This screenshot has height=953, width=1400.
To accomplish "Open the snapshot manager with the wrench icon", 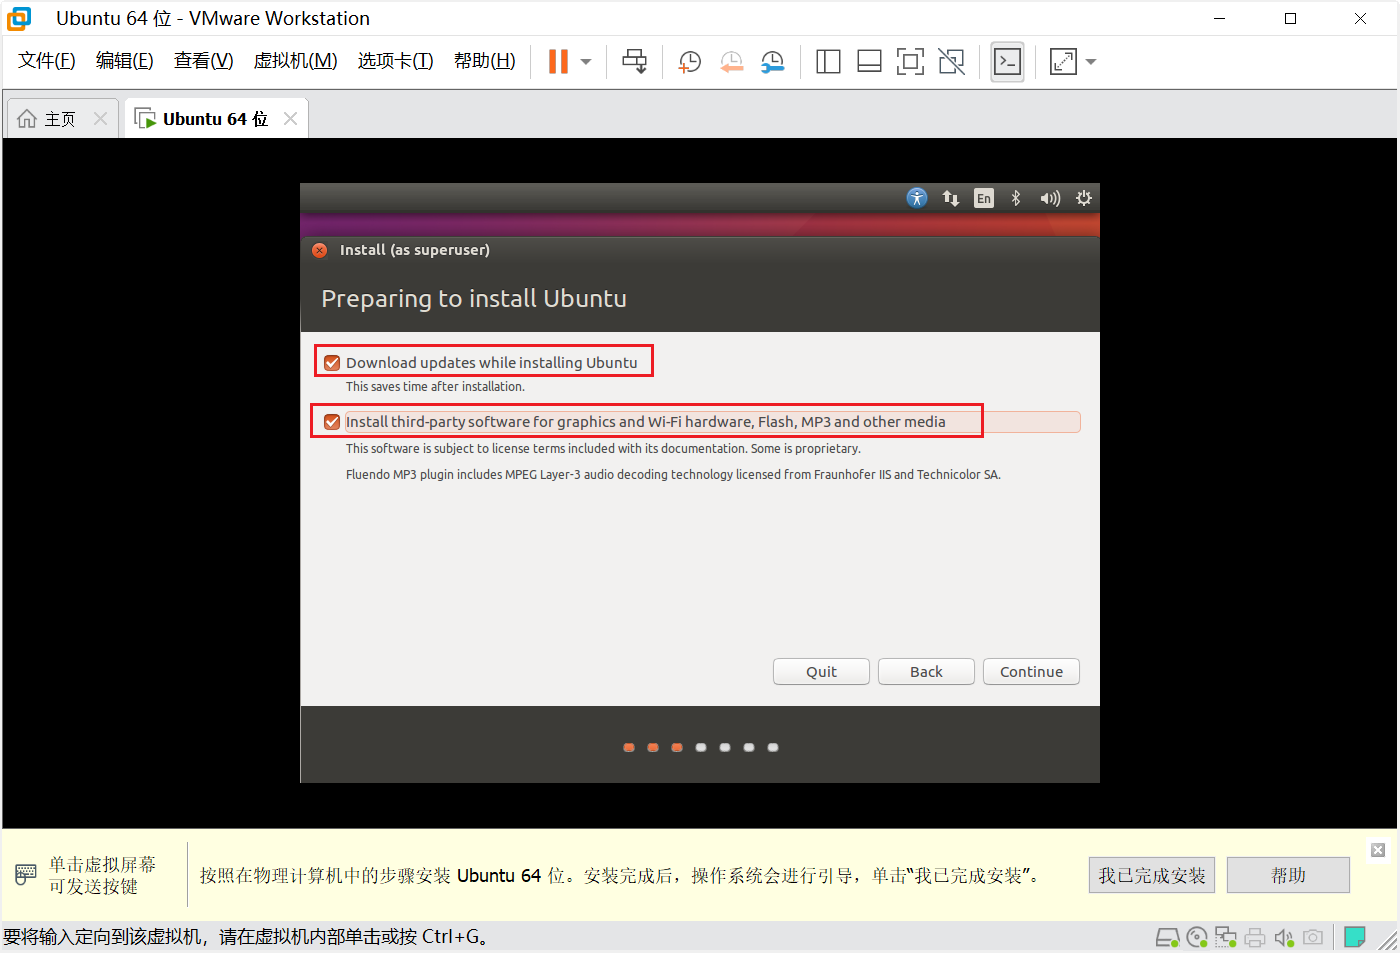I will coord(772,62).
